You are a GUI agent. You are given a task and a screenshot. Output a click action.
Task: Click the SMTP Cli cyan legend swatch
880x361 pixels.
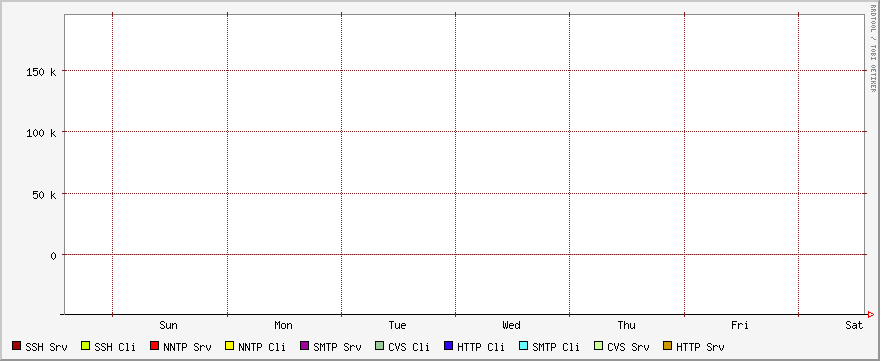coord(523,346)
